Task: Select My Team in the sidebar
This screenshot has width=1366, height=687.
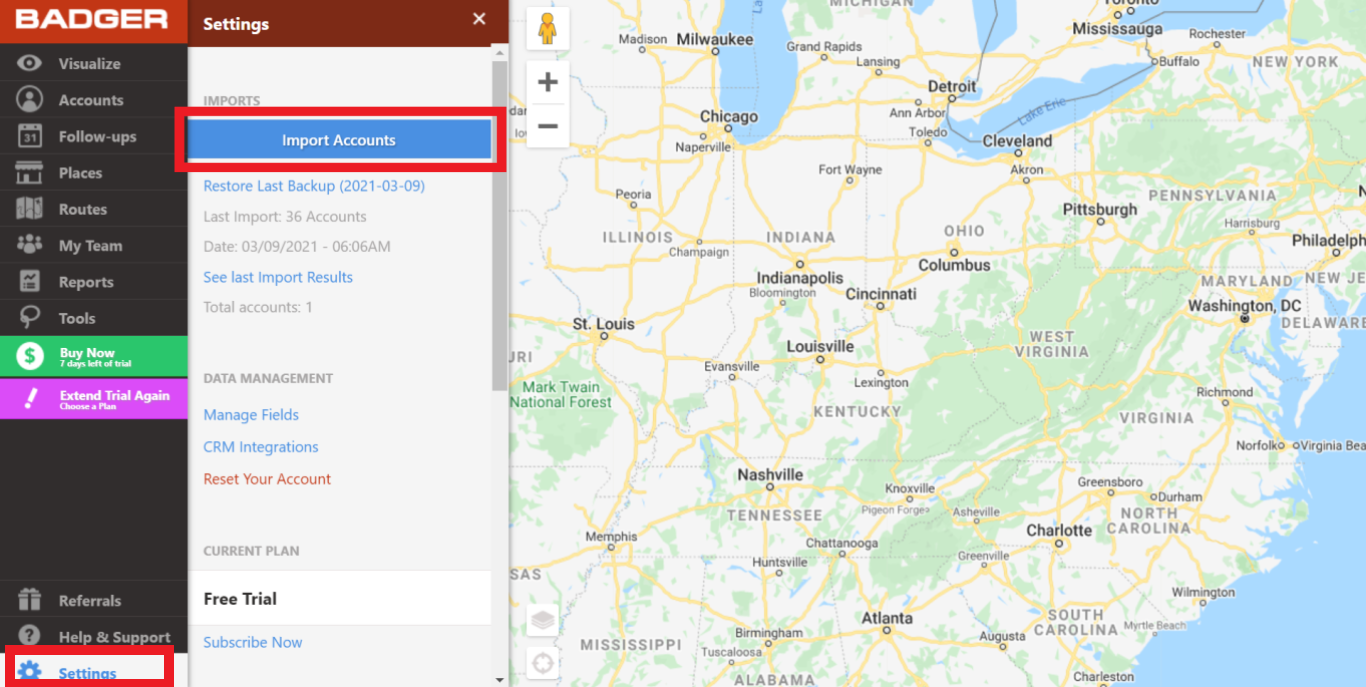Action: (x=93, y=245)
